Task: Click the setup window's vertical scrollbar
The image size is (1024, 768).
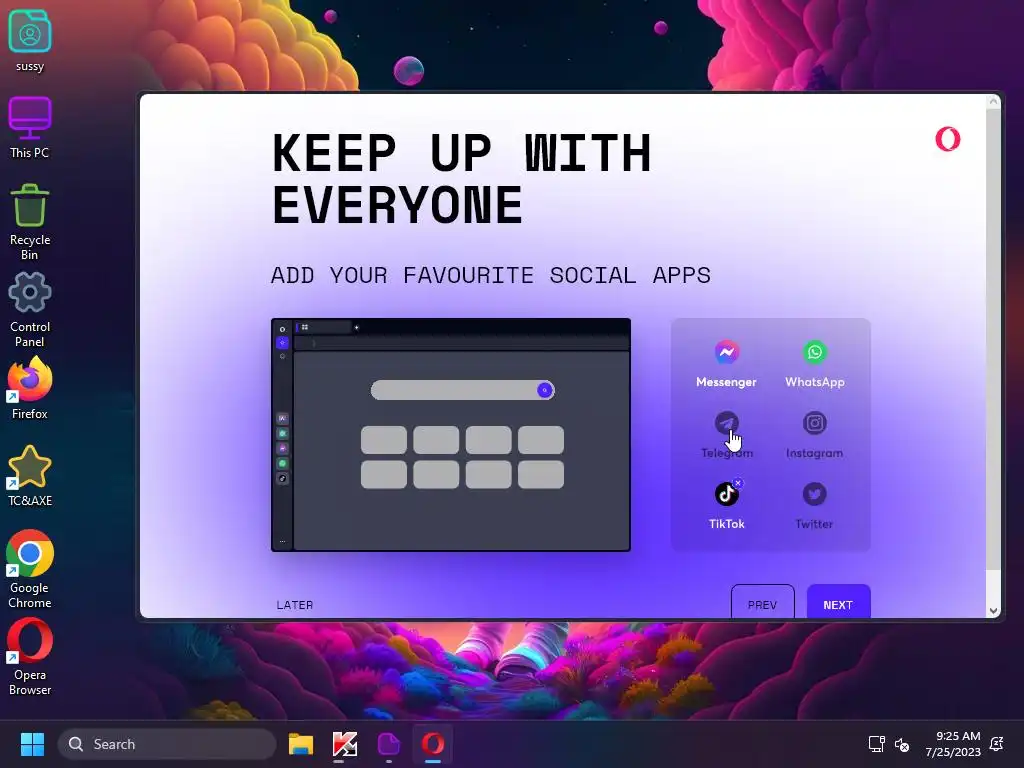Action: point(993,338)
